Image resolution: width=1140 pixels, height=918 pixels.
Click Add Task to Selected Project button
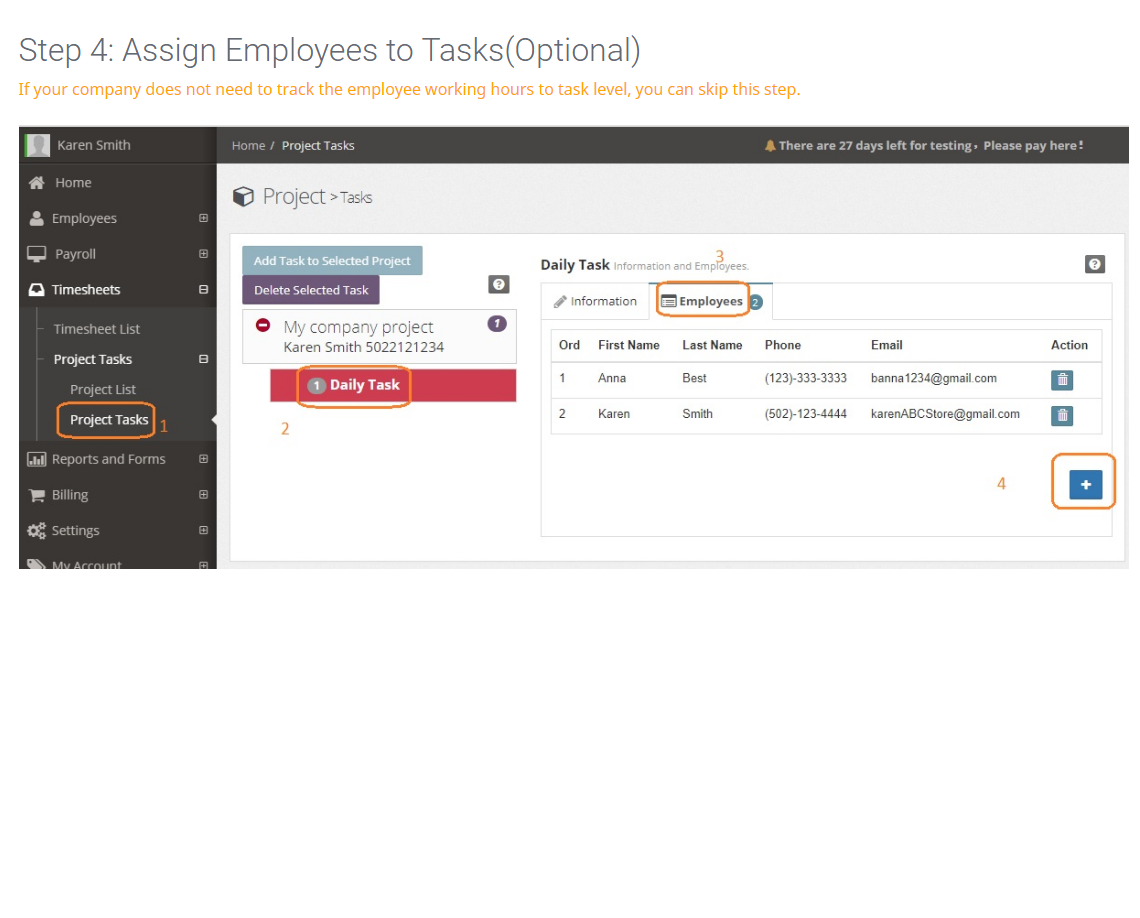[332, 261]
